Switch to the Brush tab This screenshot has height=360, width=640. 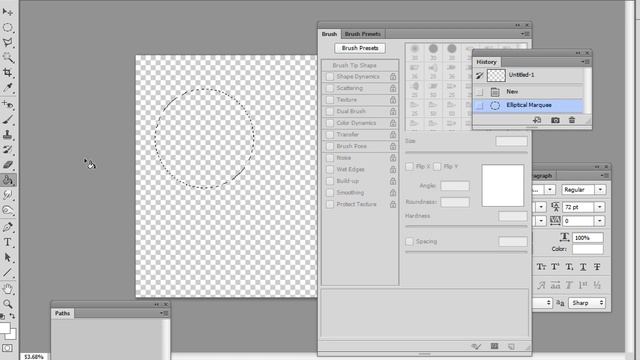[x=329, y=34]
